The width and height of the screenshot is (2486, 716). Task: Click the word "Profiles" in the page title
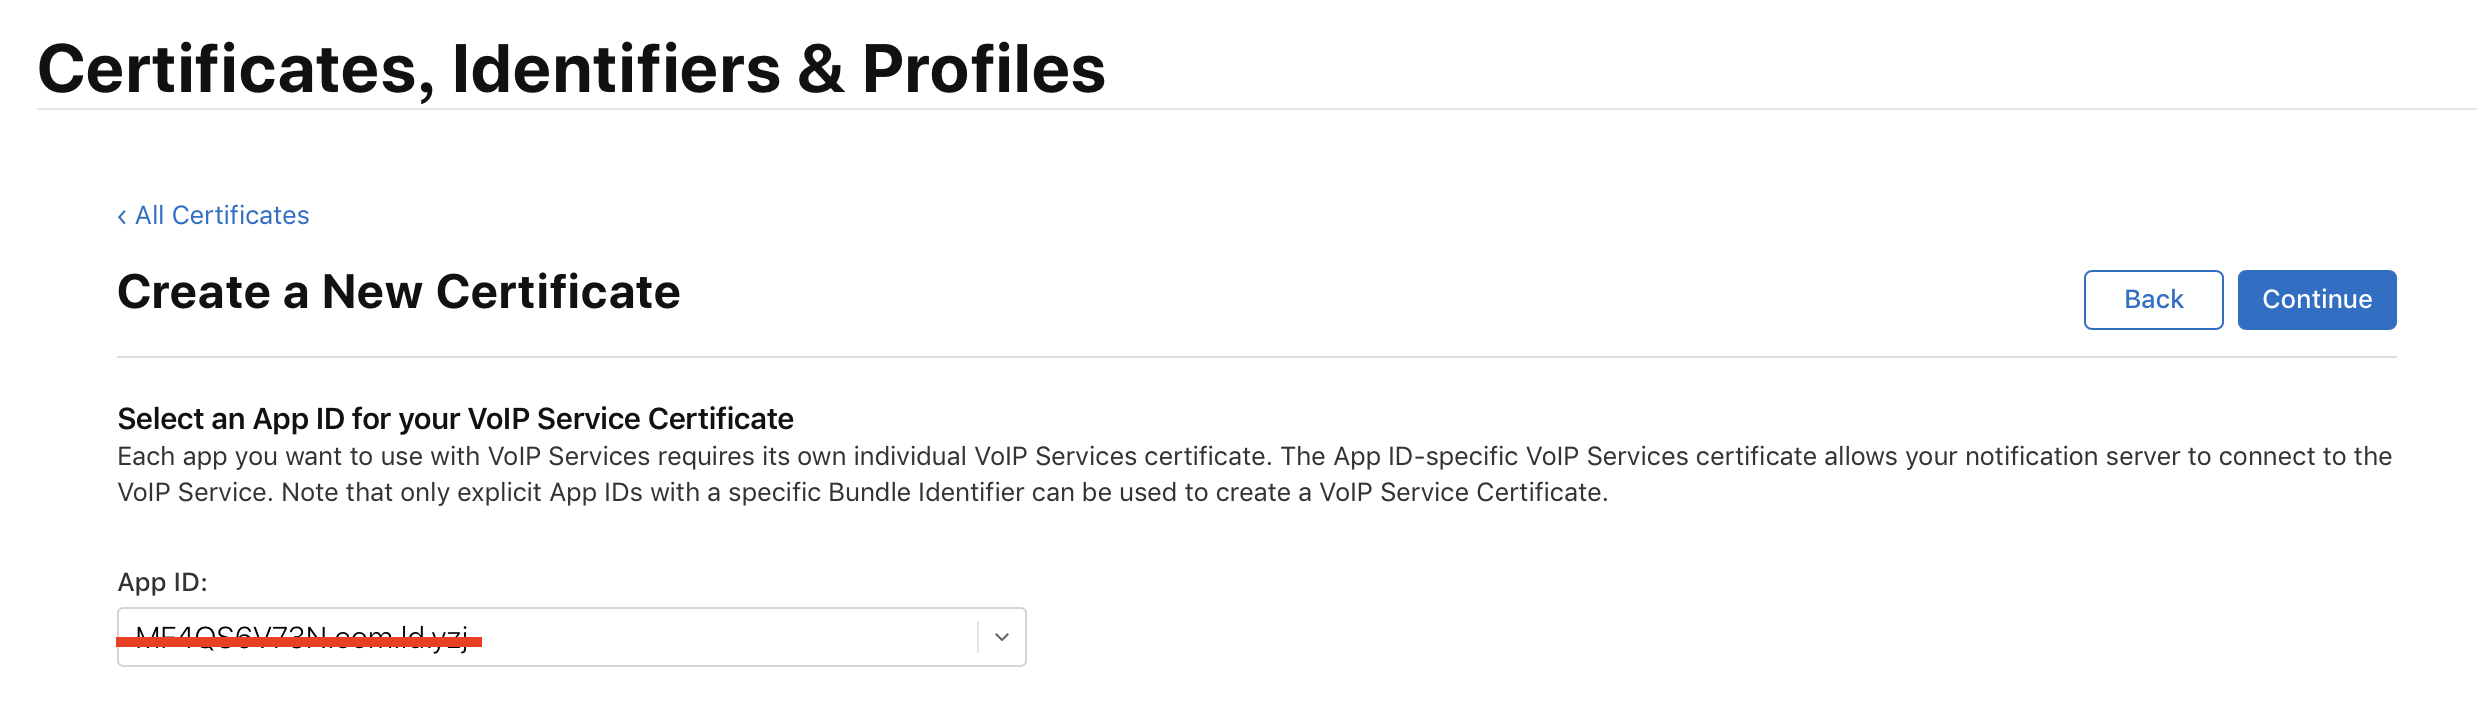point(983,69)
